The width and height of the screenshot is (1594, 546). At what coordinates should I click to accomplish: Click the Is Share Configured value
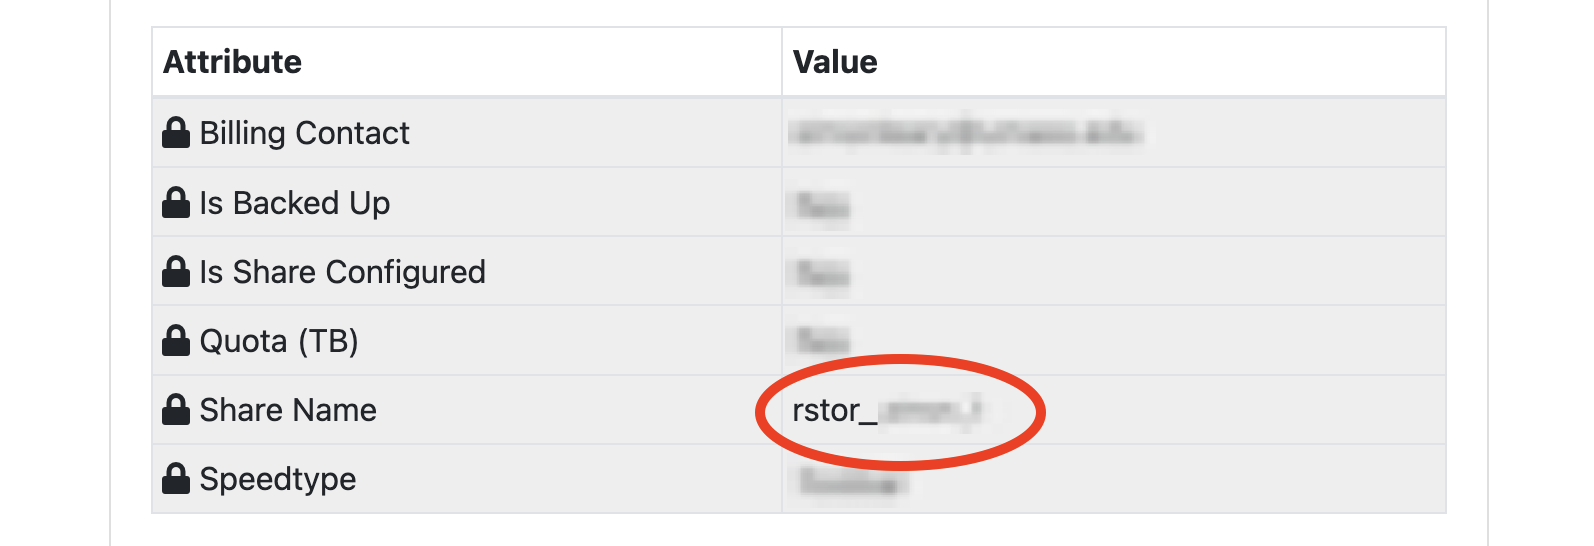(823, 273)
